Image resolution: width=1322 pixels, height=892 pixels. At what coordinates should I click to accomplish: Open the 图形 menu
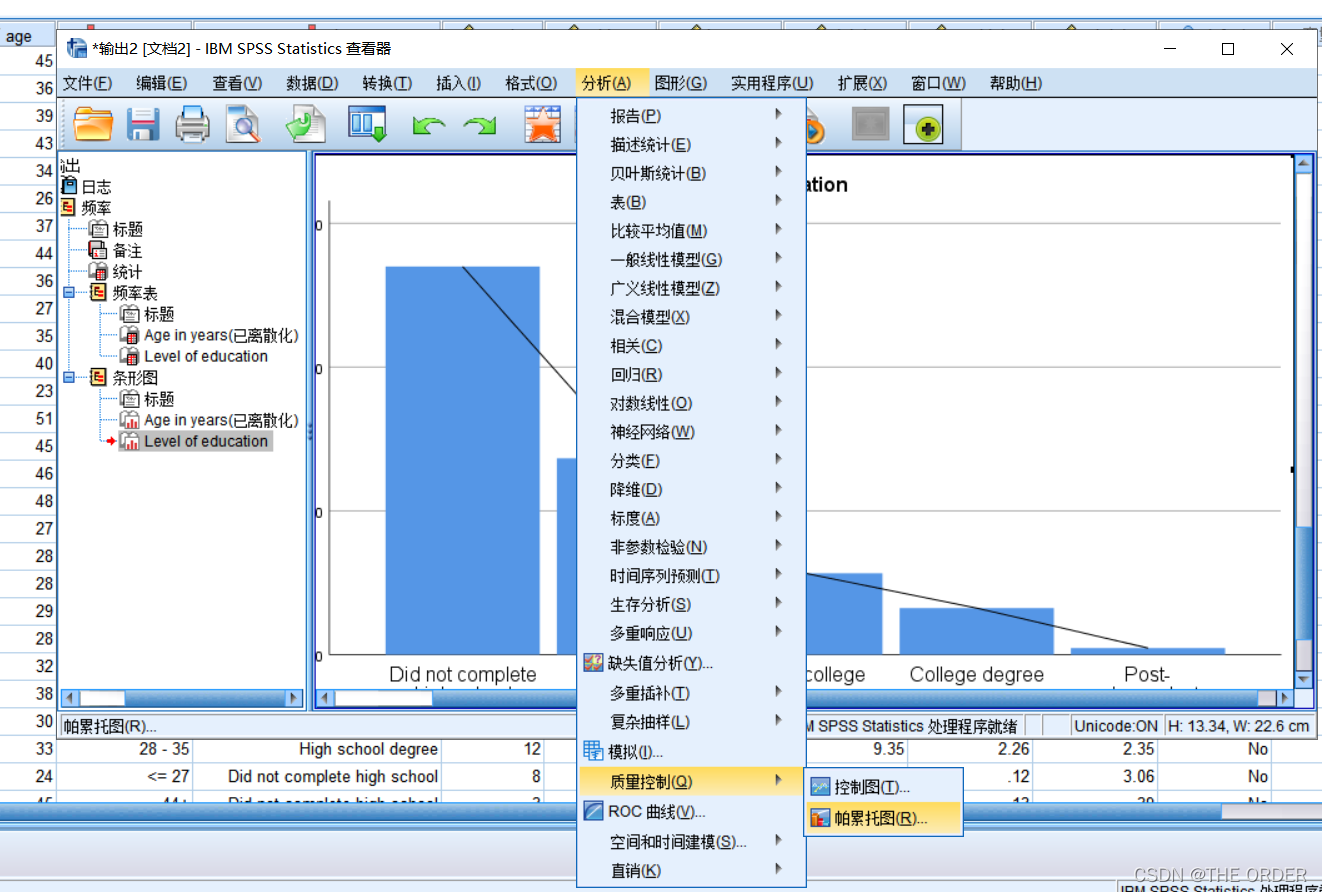click(x=681, y=83)
